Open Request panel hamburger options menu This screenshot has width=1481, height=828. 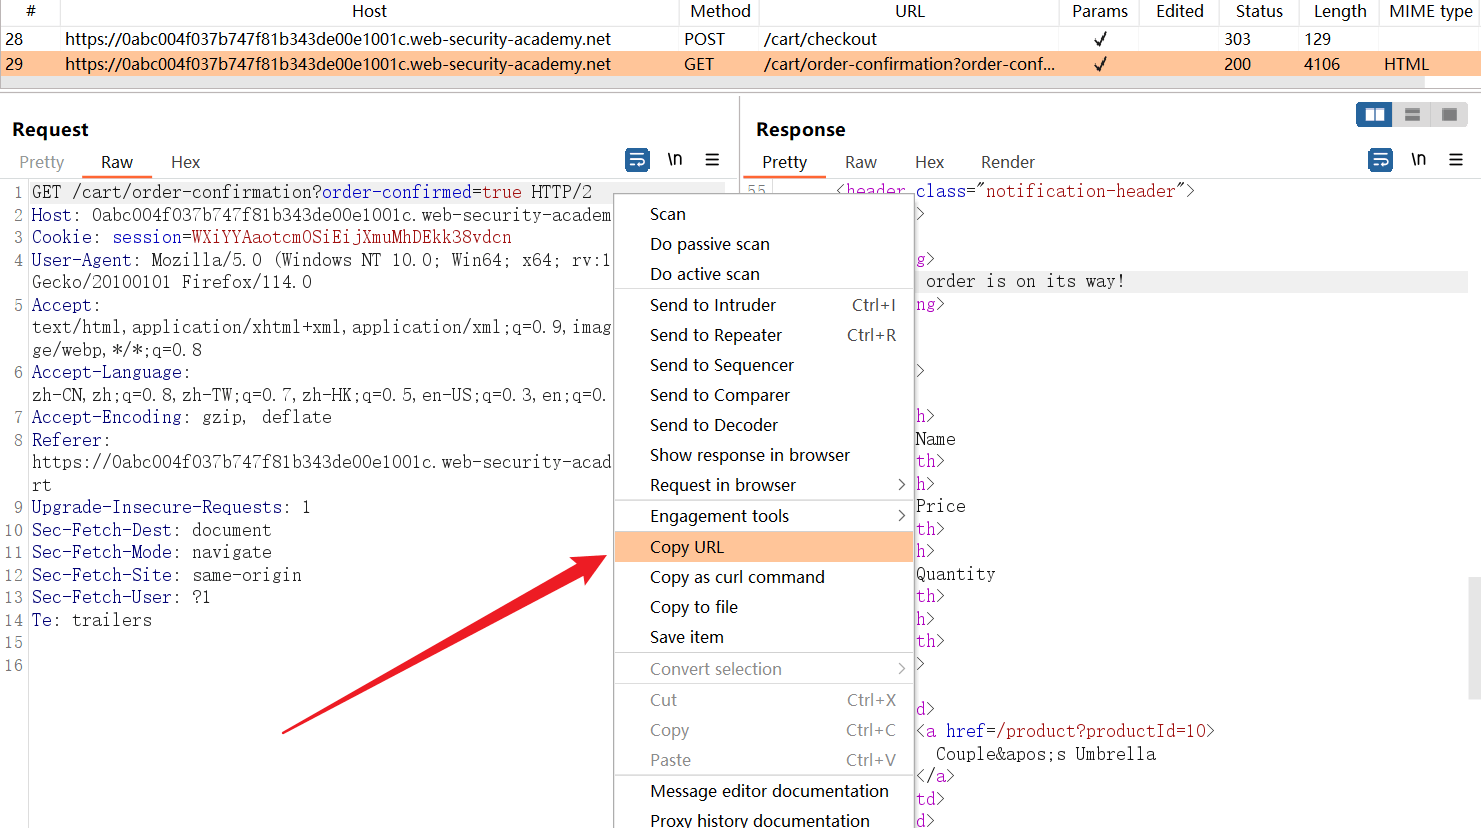[712, 160]
